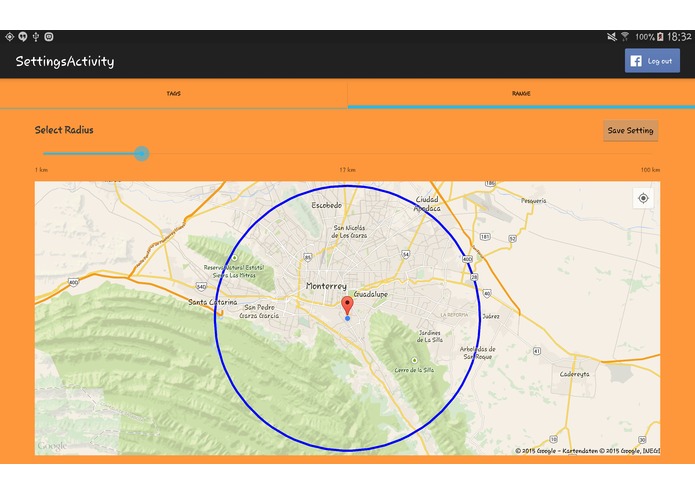Click the Guadalupe map label
This screenshot has height=494, width=695.
click(x=371, y=294)
